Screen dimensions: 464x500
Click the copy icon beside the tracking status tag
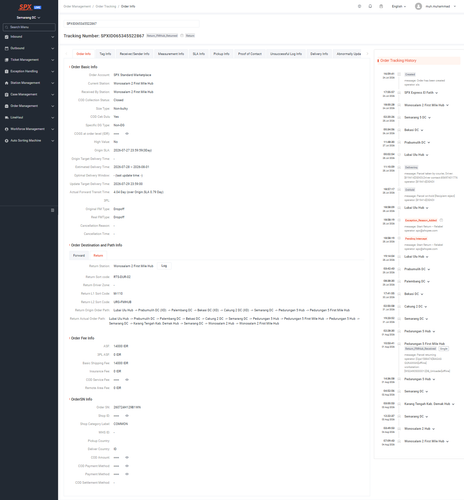tap(182, 36)
